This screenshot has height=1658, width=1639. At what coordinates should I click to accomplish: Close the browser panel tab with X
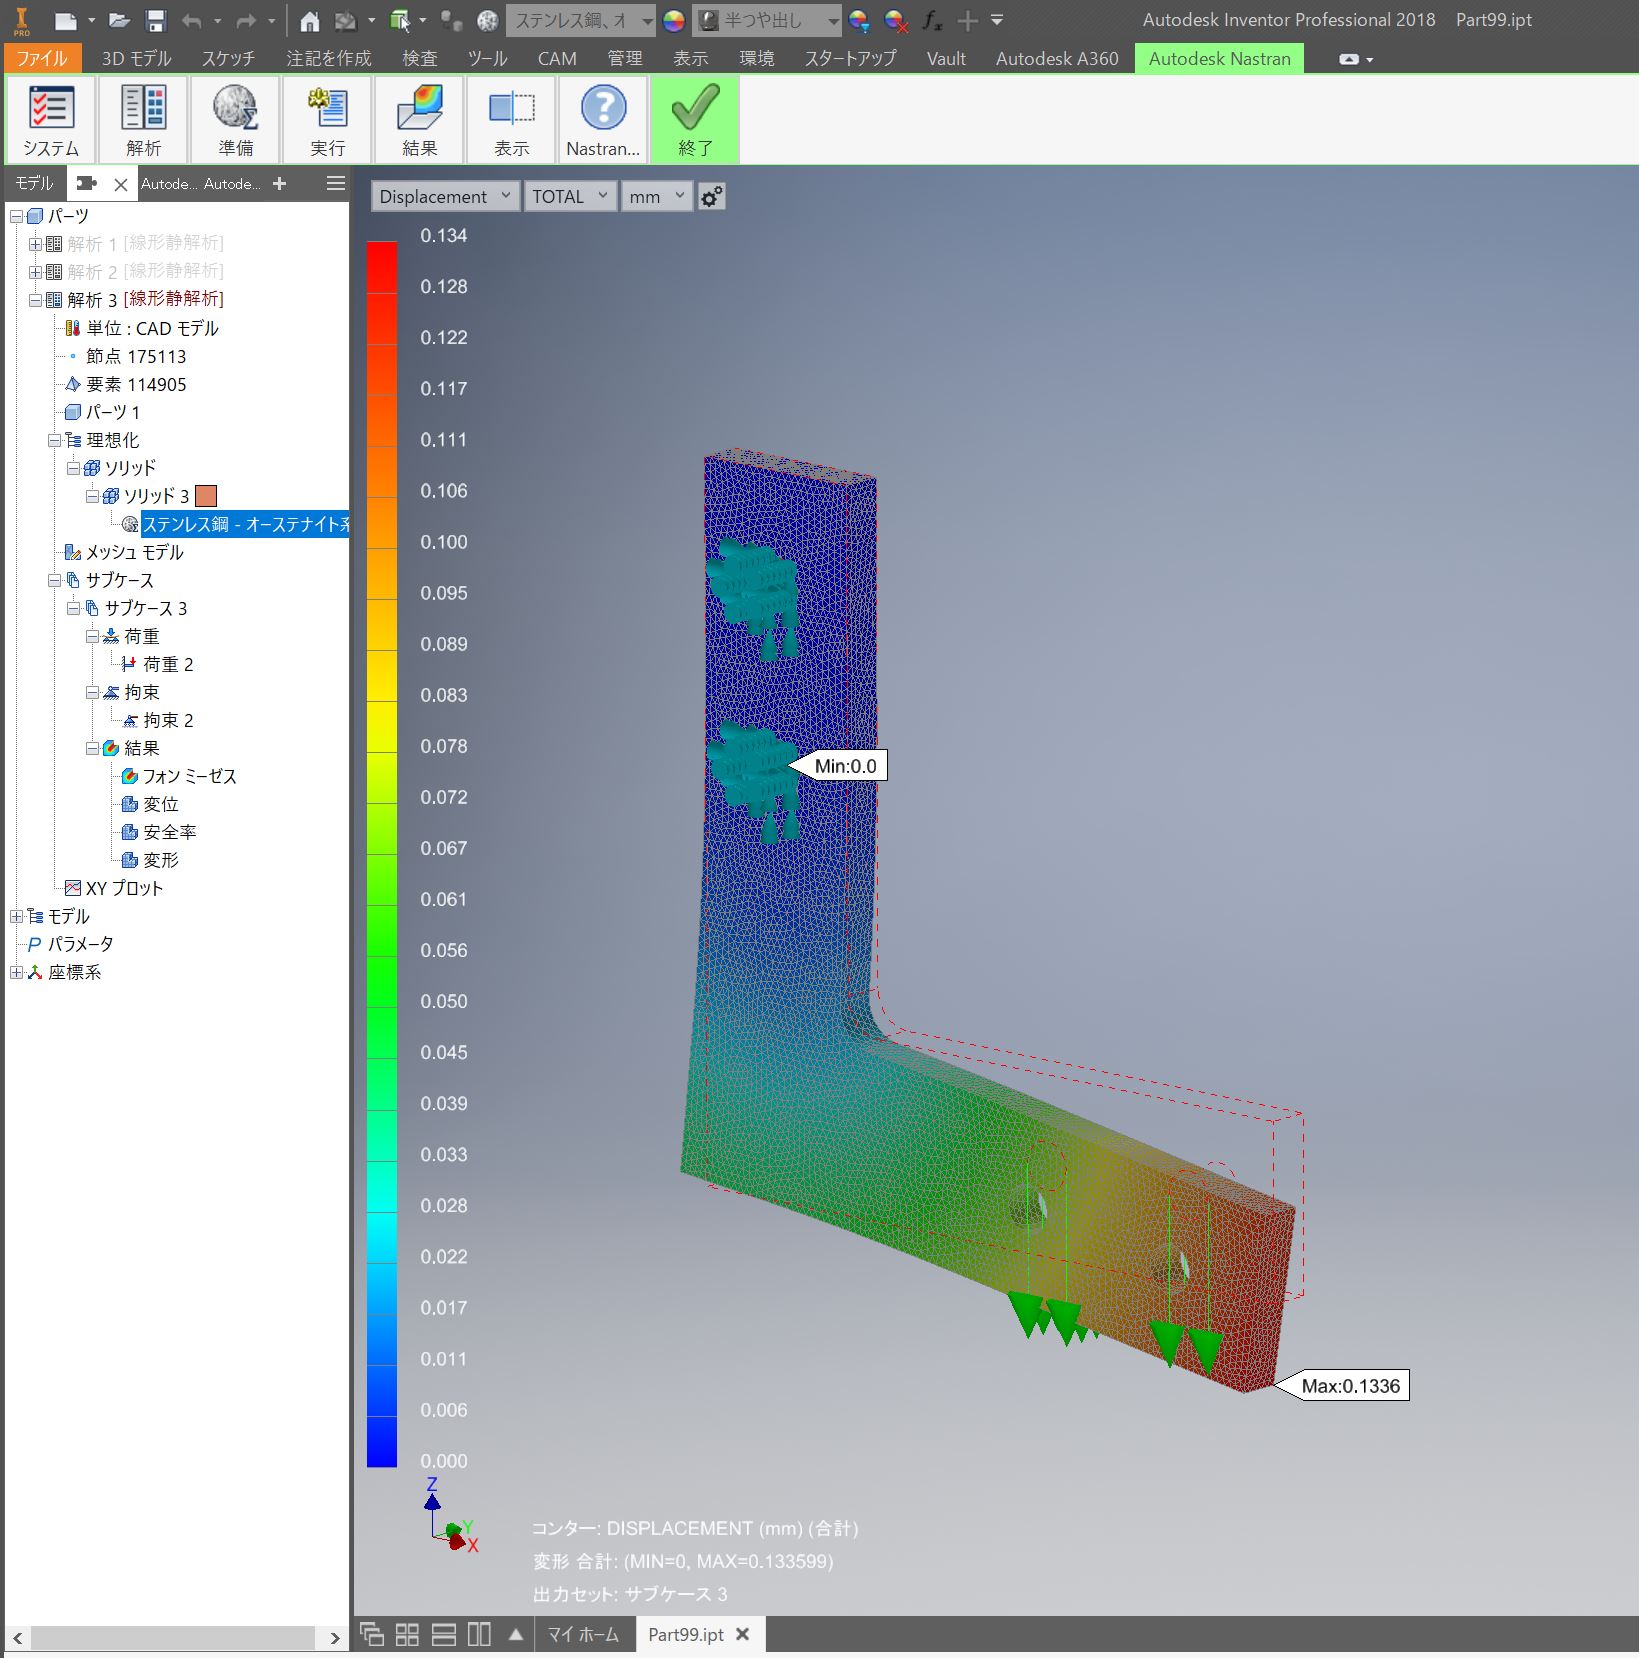[x=121, y=184]
